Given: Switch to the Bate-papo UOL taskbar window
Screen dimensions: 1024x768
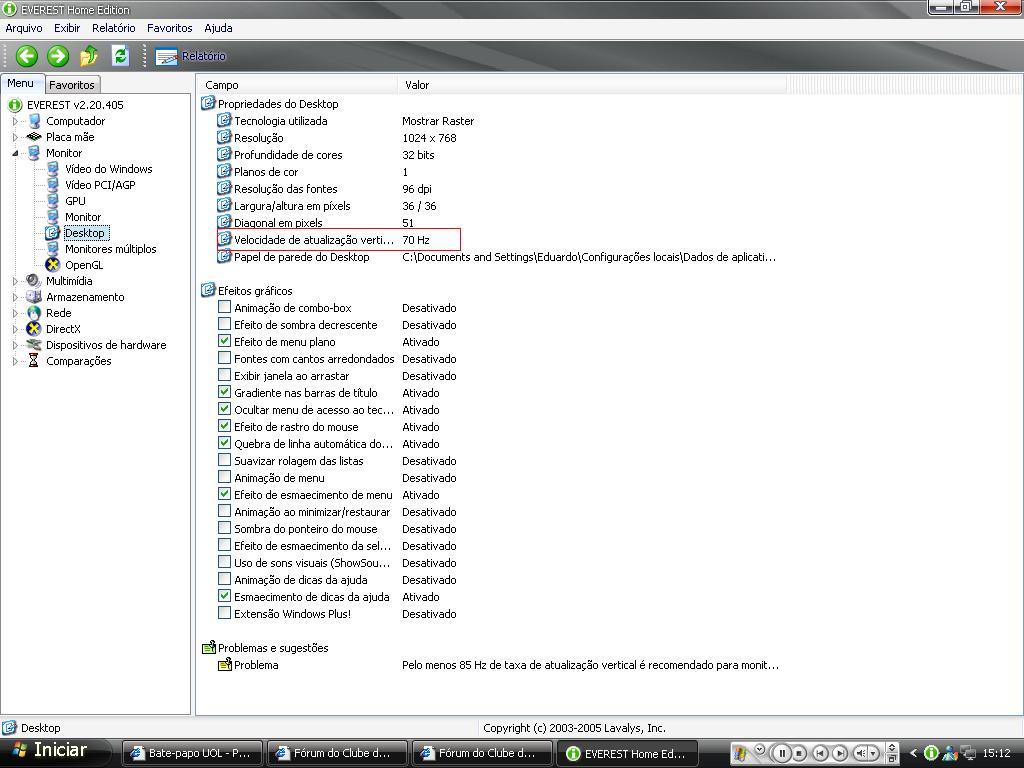Looking at the screenshot, I should [192, 753].
